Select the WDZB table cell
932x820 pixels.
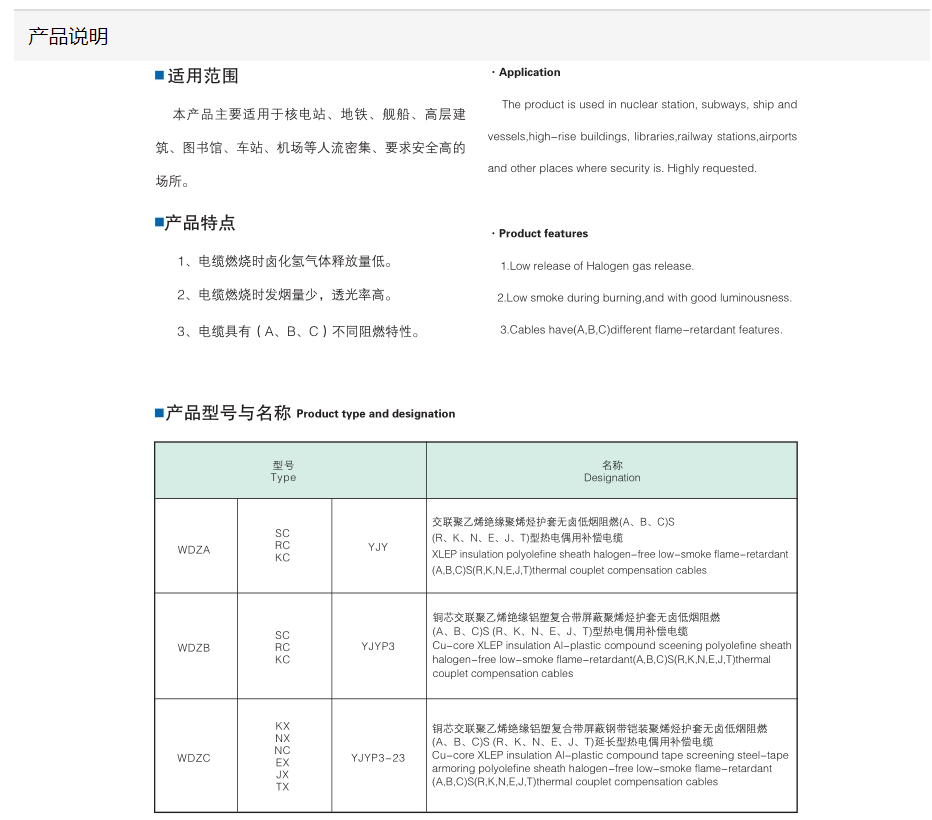[x=194, y=647]
